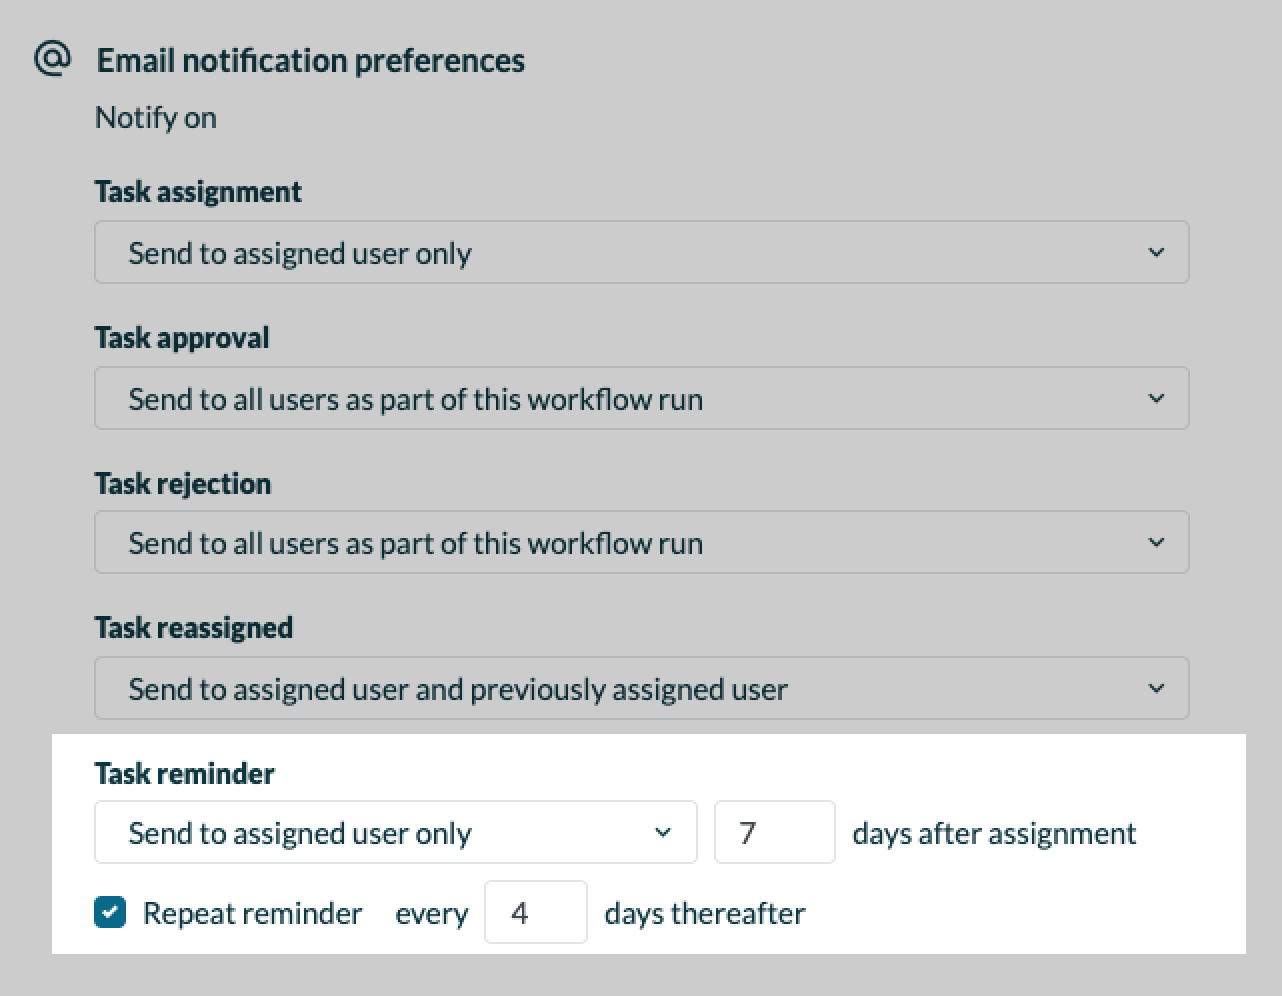Click the 'Task approval' section label
1282x996 pixels.
182,337
